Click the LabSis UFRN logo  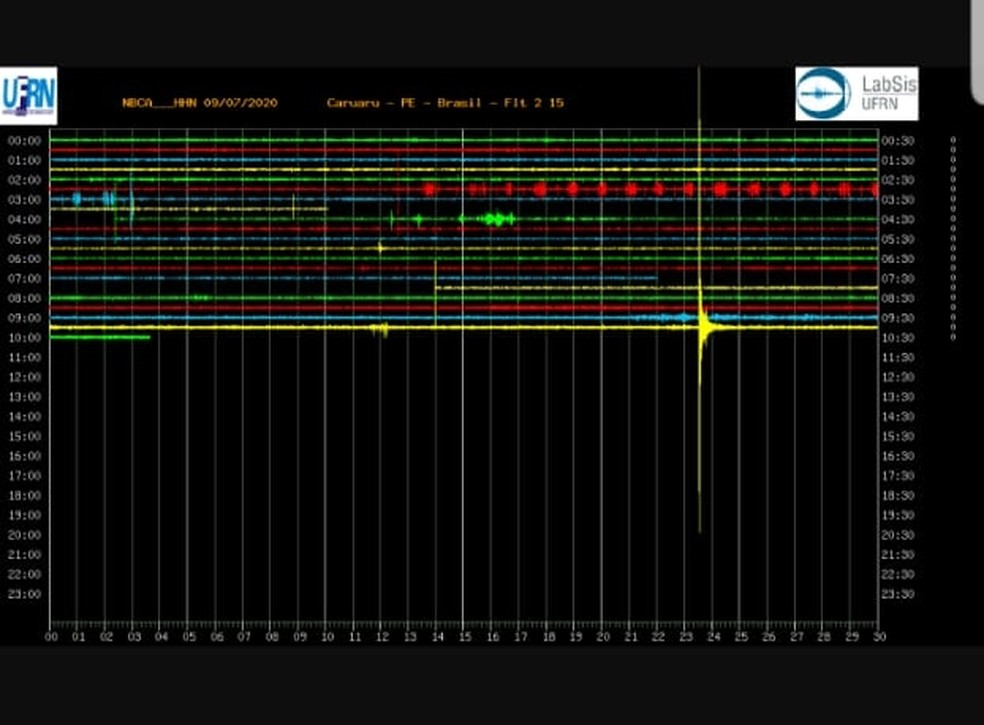click(856, 94)
